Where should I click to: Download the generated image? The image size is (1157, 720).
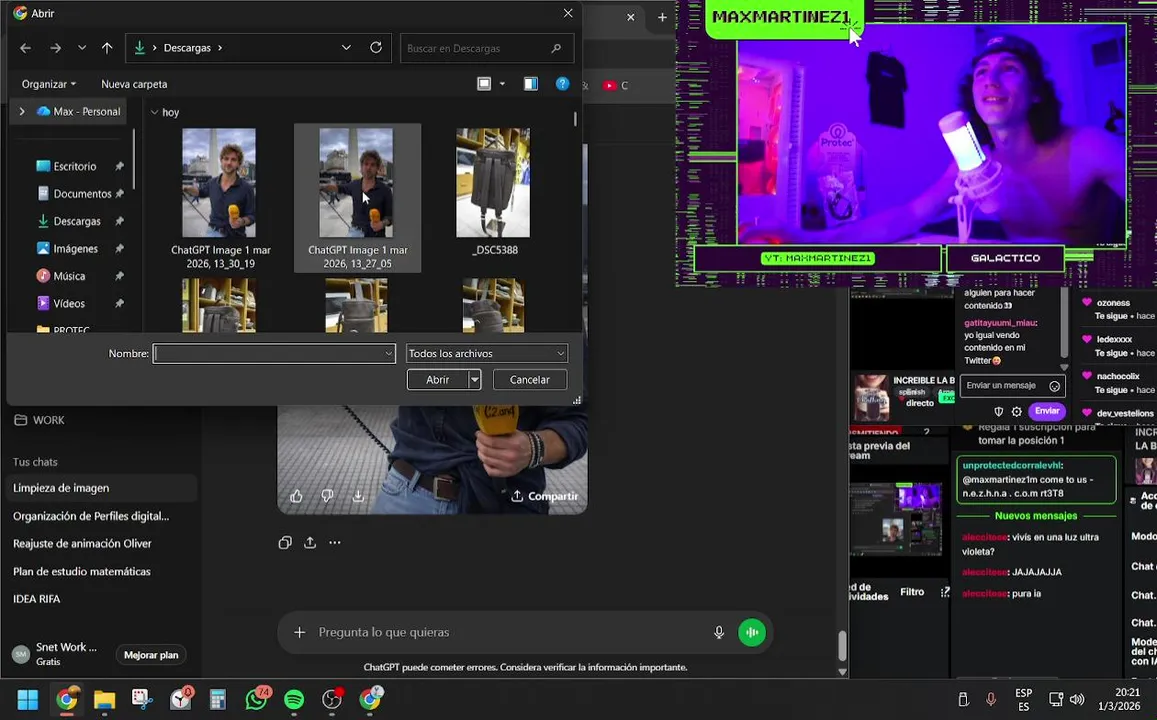[x=358, y=496]
